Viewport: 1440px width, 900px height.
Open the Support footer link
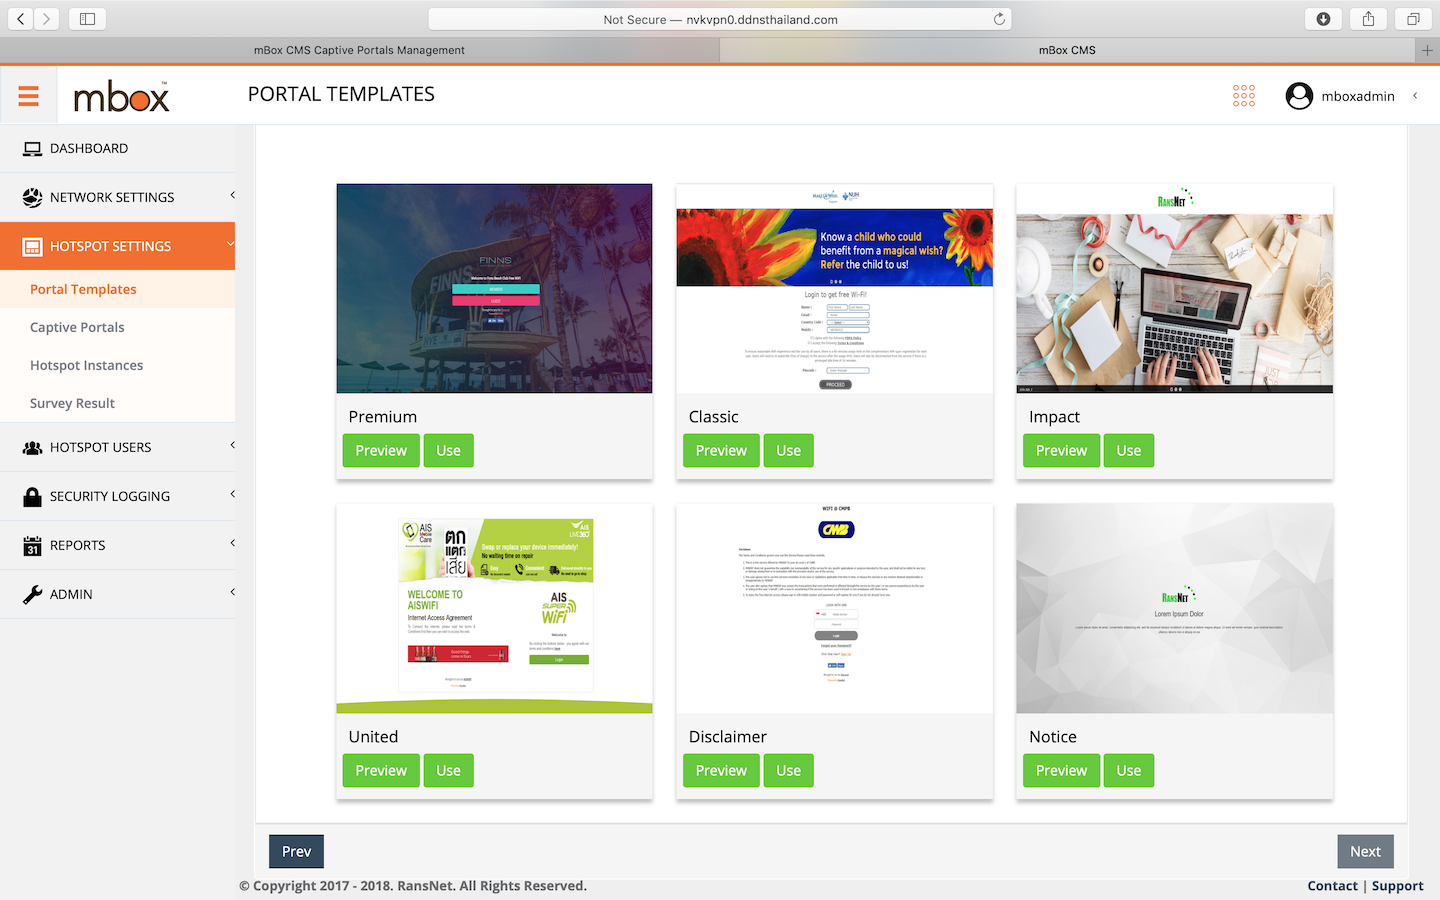tap(1397, 886)
